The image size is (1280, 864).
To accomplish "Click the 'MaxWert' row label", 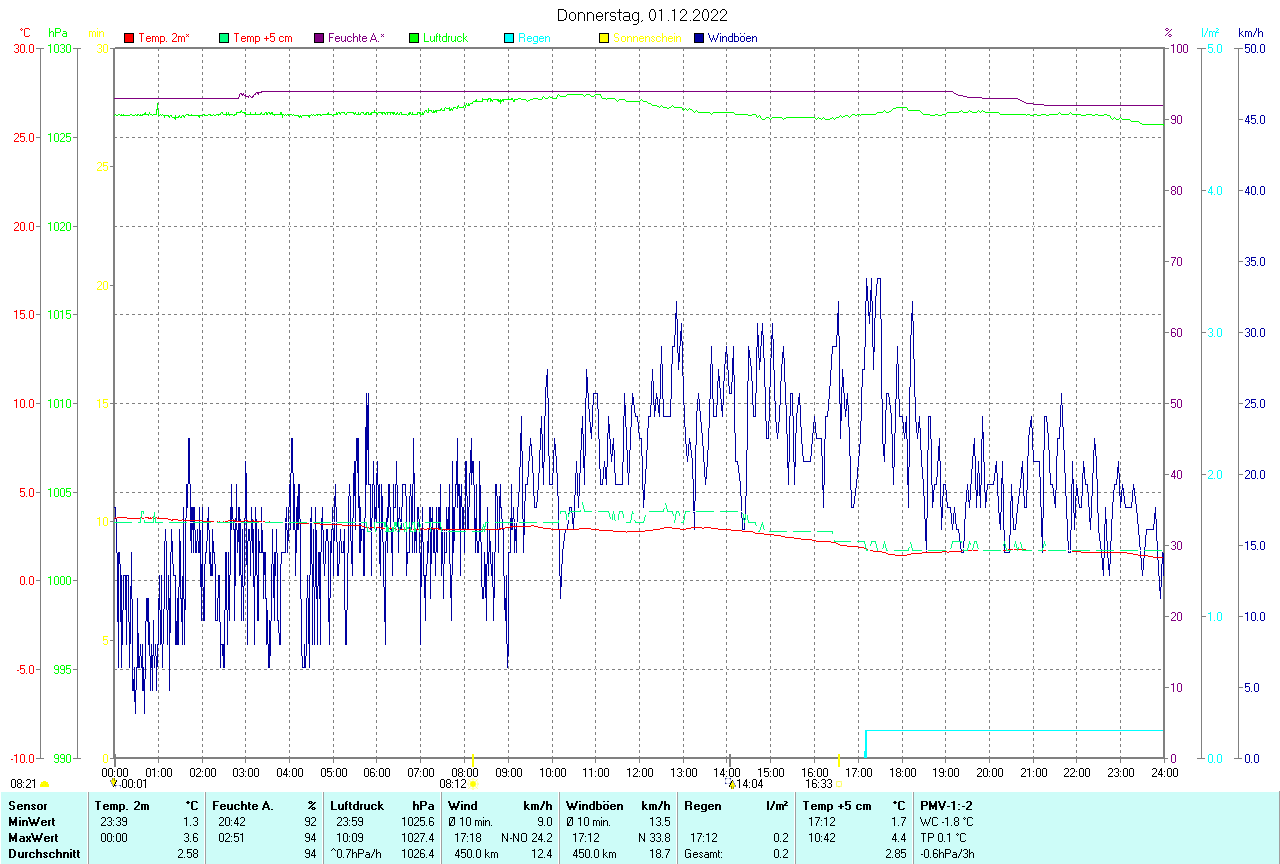I will [33, 837].
